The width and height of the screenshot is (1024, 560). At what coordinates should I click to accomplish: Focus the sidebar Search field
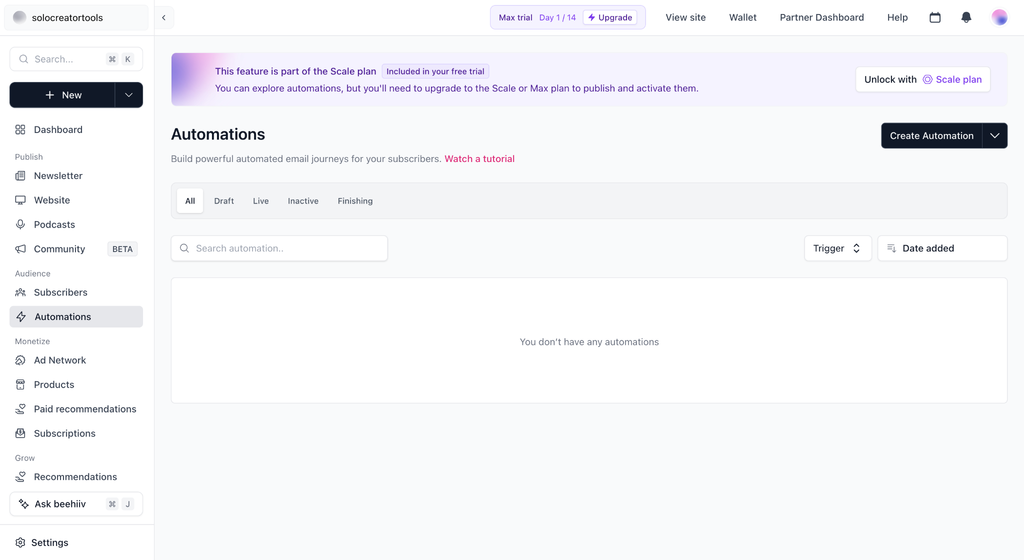[76, 59]
